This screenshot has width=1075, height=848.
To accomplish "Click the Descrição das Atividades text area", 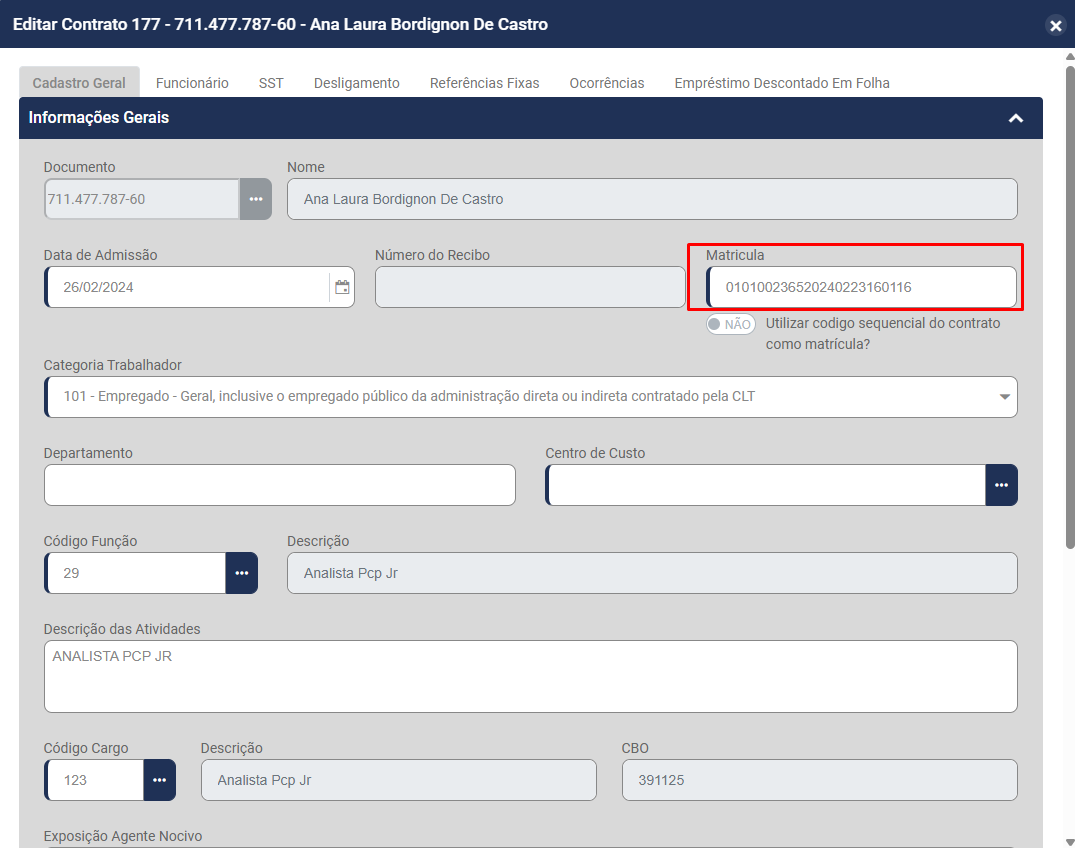I will (530, 676).
